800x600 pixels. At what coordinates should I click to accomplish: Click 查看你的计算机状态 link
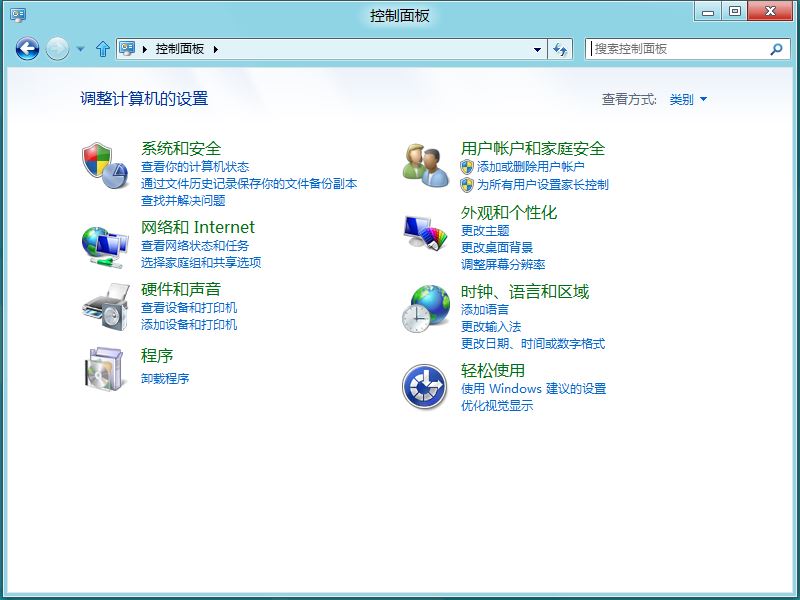coord(195,167)
